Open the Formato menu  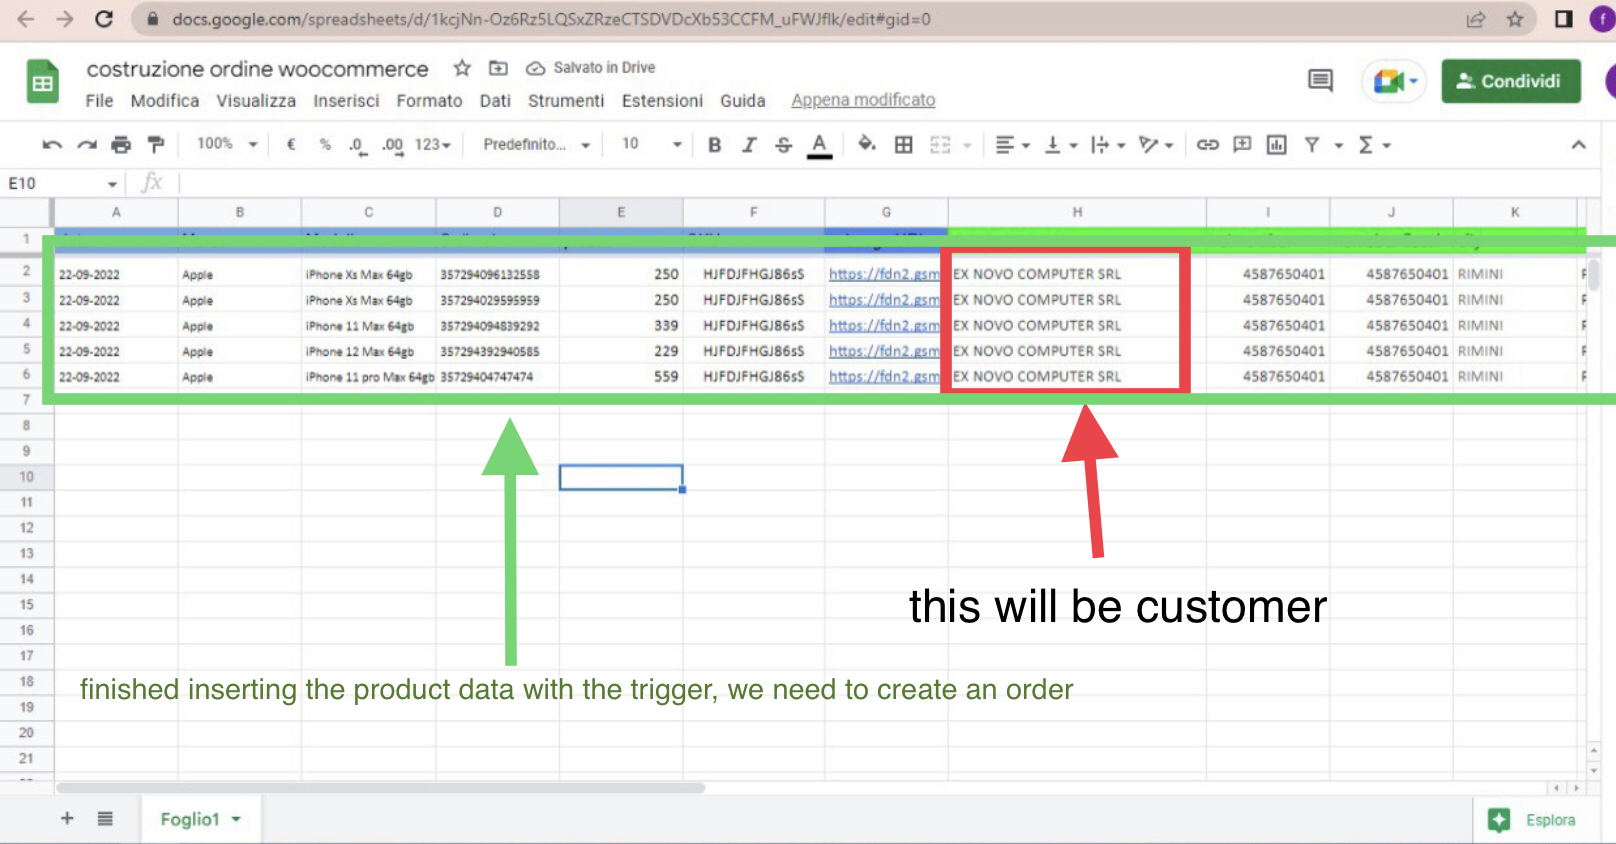tap(429, 101)
